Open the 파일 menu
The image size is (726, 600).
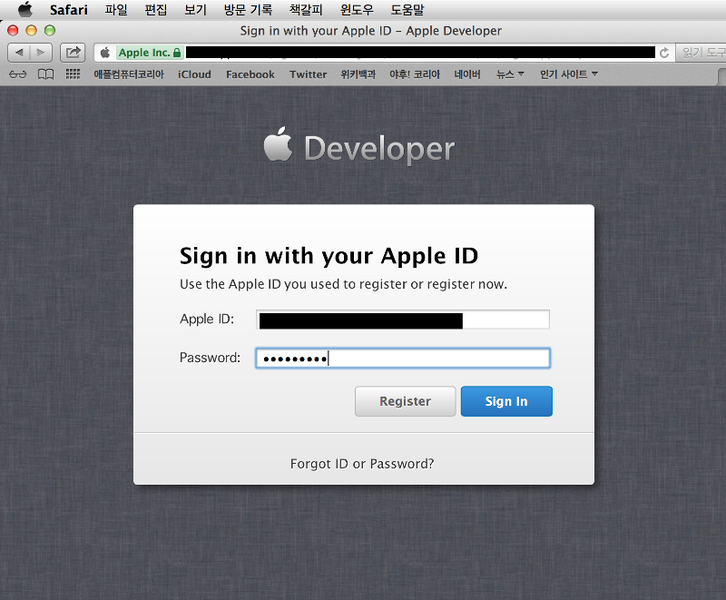pyautogui.click(x=116, y=10)
